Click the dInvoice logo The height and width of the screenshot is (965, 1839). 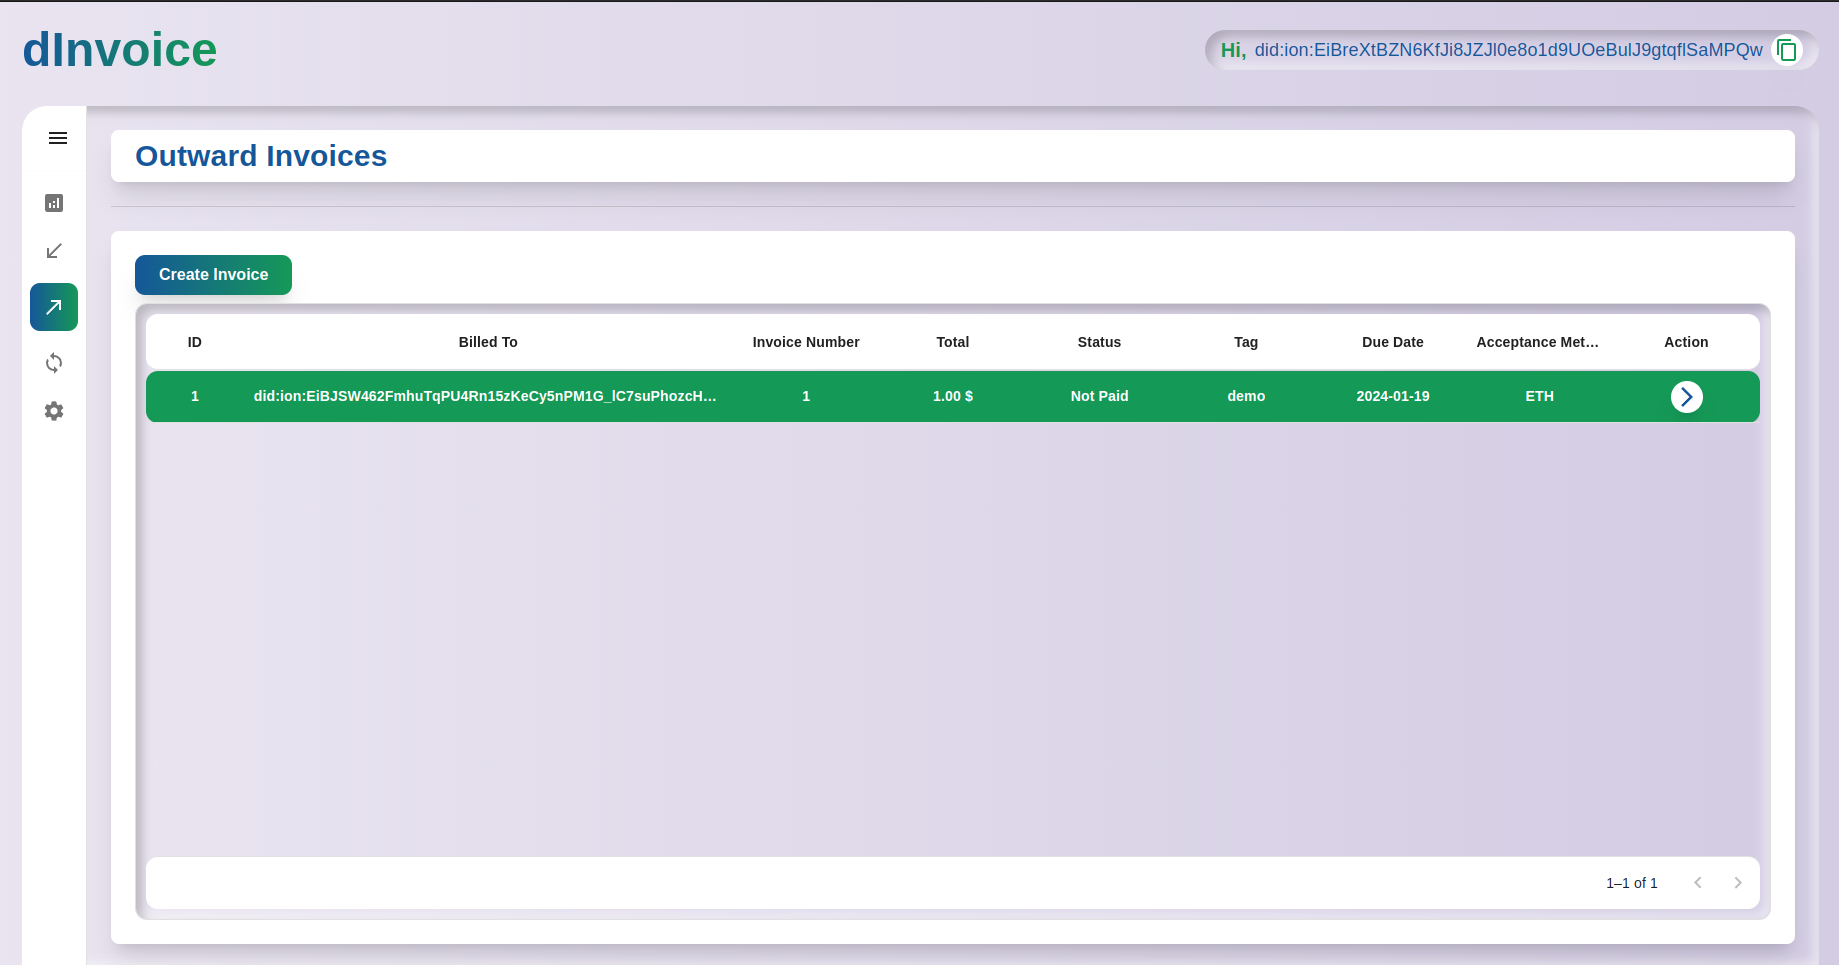click(x=120, y=50)
